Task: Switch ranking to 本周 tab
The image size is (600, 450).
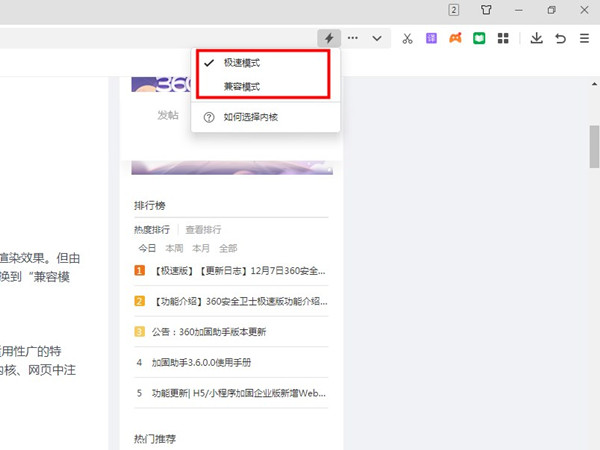Action: click(x=174, y=247)
